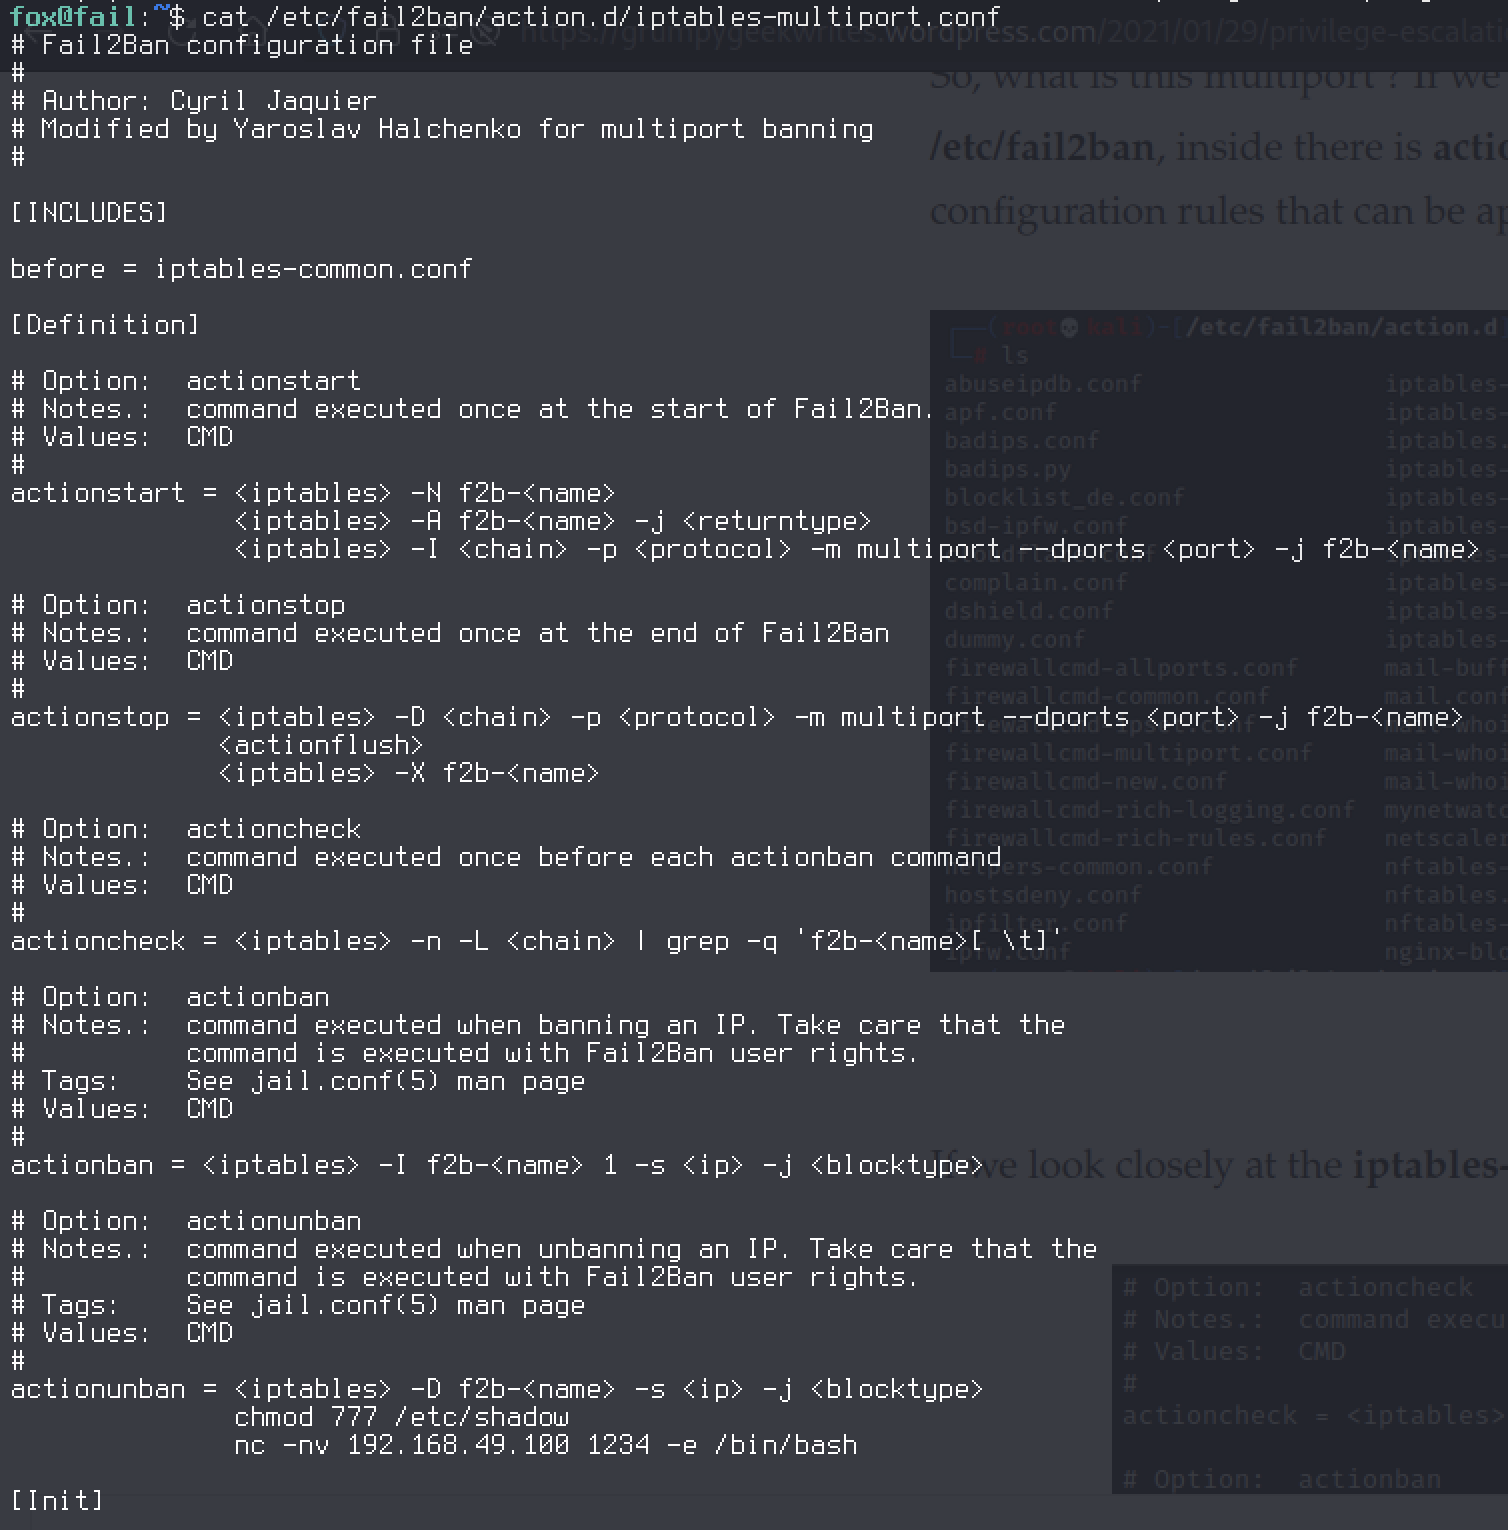Image resolution: width=1508 pixels, height=1530 pixels.
Task: Click the wordpress.com URL in the background browser
Action: [x=1012, y=32]
